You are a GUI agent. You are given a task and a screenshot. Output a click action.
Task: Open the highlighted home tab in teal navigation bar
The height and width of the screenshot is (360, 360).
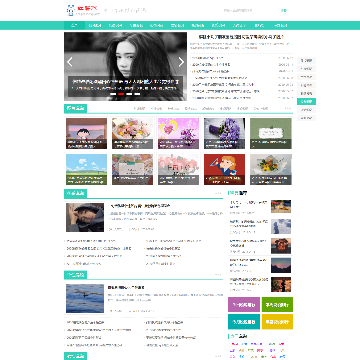[x=74, y=25]
